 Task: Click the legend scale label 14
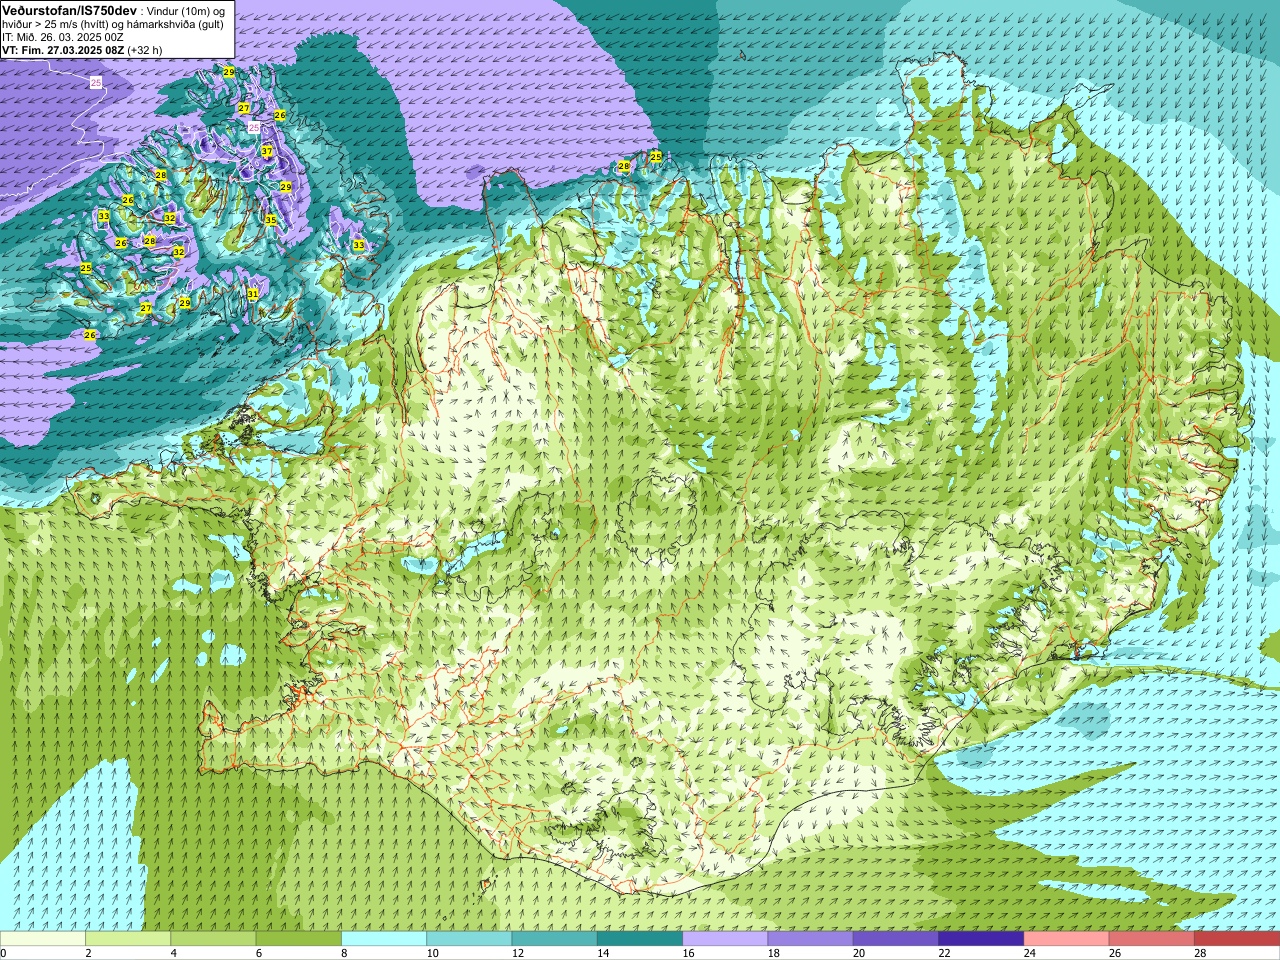[603, 953]
